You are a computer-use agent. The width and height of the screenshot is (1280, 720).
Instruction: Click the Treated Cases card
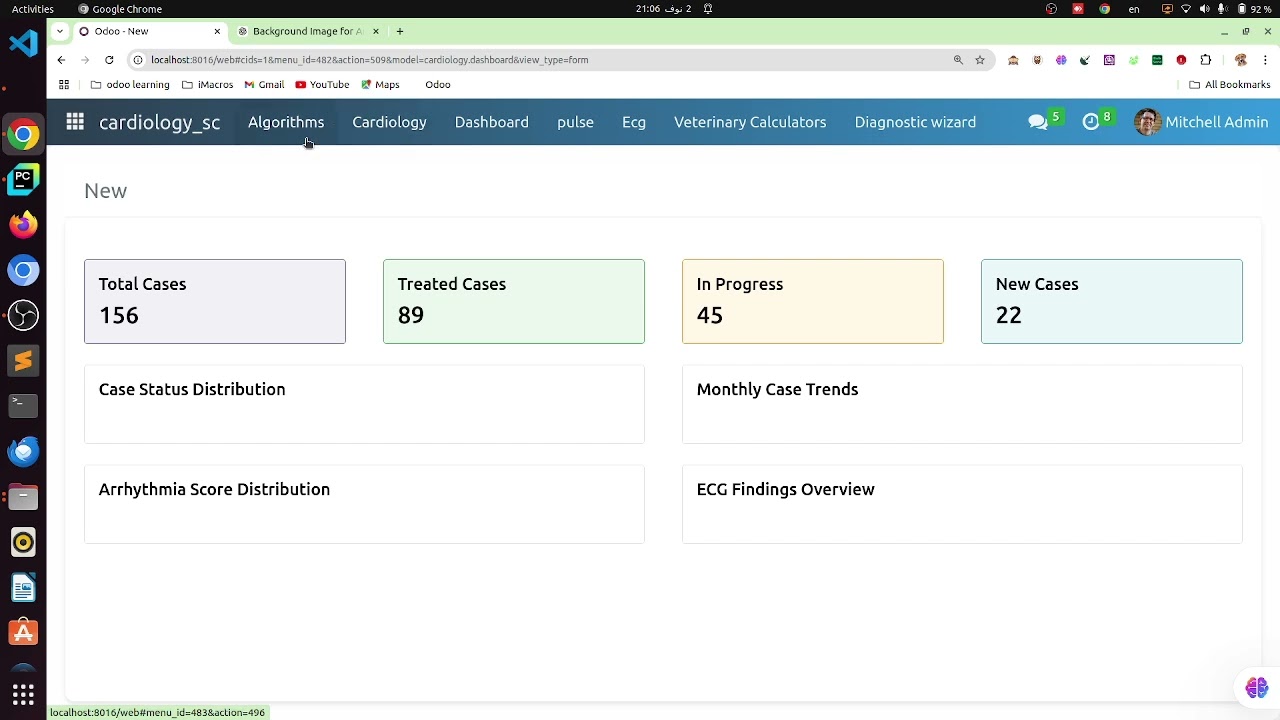tap(514, 301)
